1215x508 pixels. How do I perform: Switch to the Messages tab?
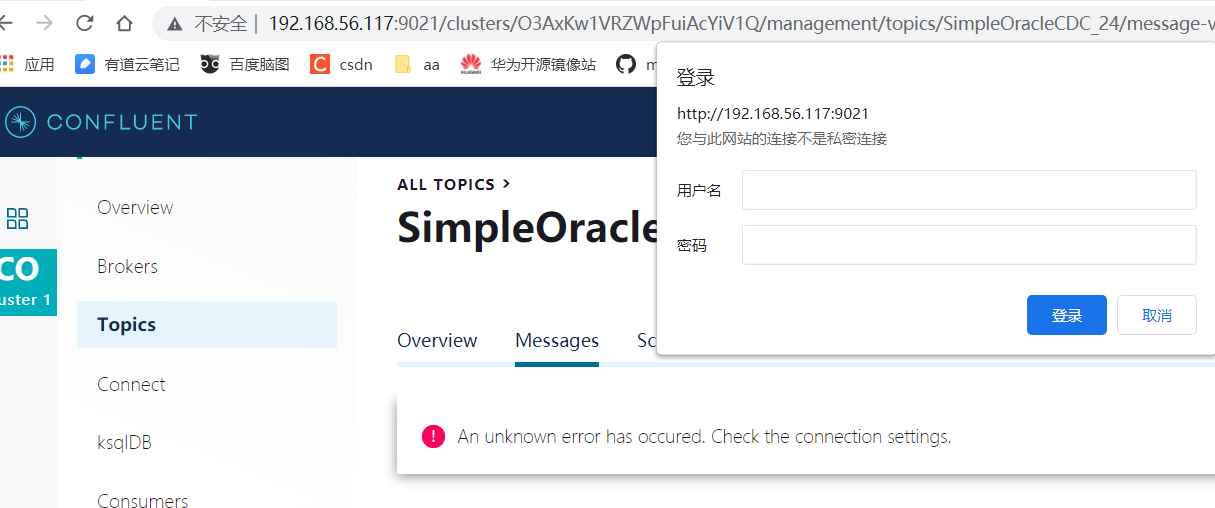[557, 340]
